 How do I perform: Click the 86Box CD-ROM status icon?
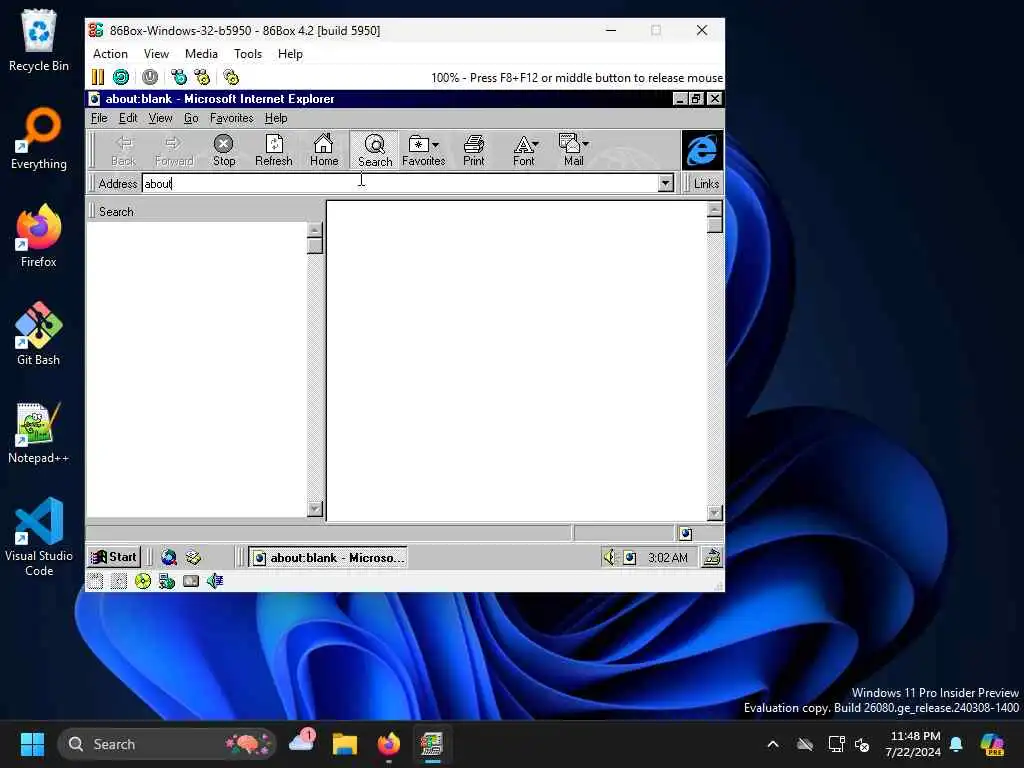(143, 581)
